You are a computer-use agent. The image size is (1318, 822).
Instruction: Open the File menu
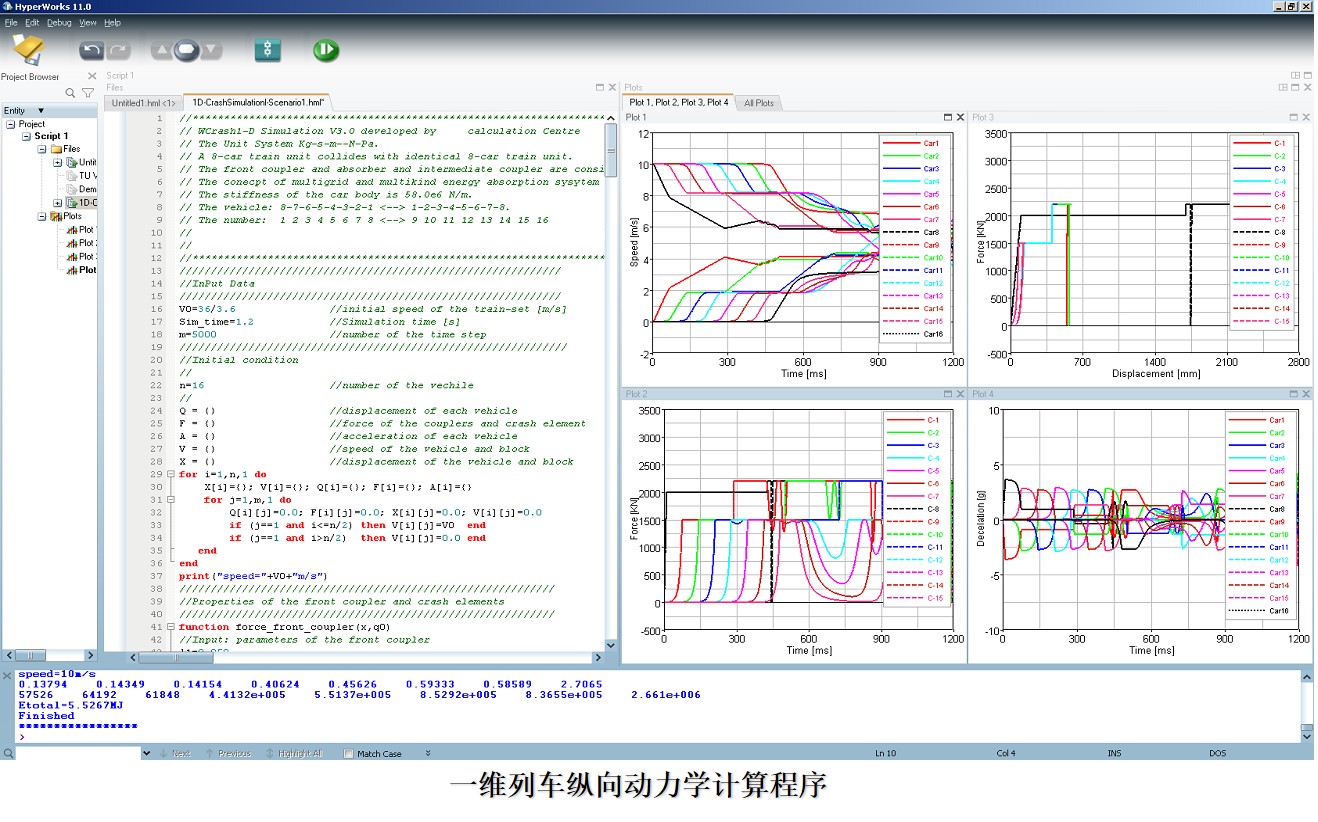(11, 22)
